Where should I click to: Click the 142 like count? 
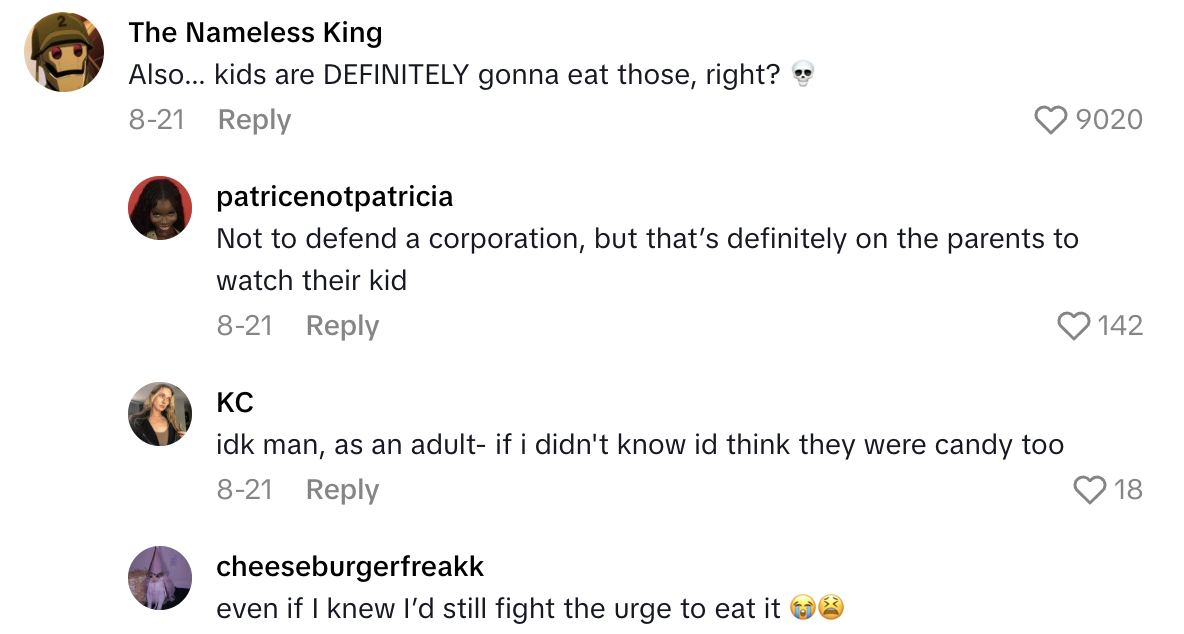[x=1120, y=326]
